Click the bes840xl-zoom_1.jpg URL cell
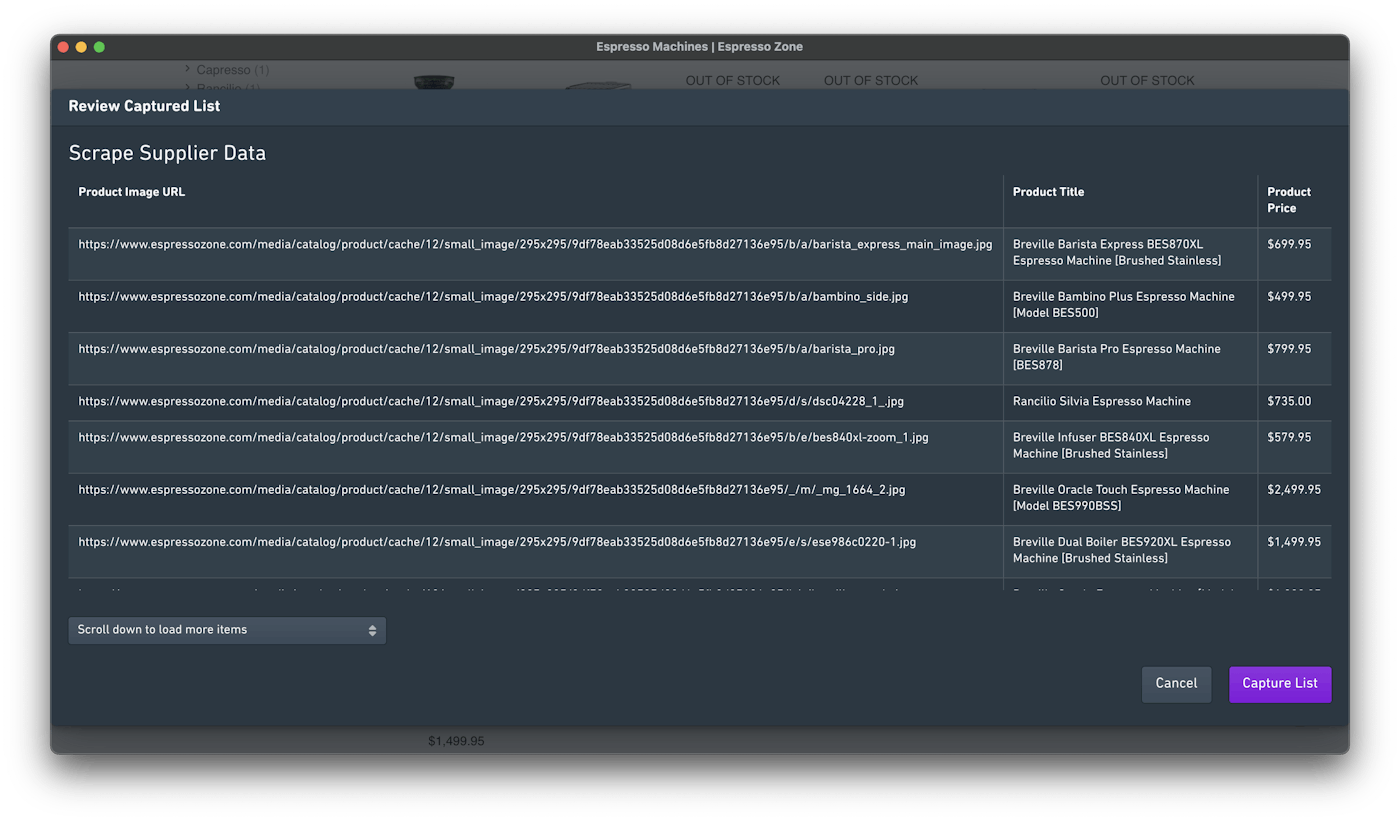The width and height of the screenshot is (1400, 821). pos(536,447)
